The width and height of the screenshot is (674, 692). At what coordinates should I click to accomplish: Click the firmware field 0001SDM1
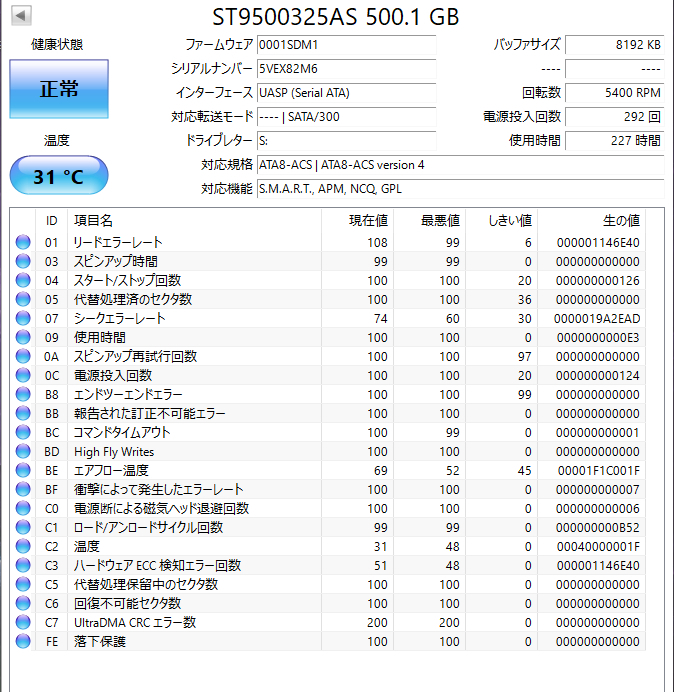(346, 45)
